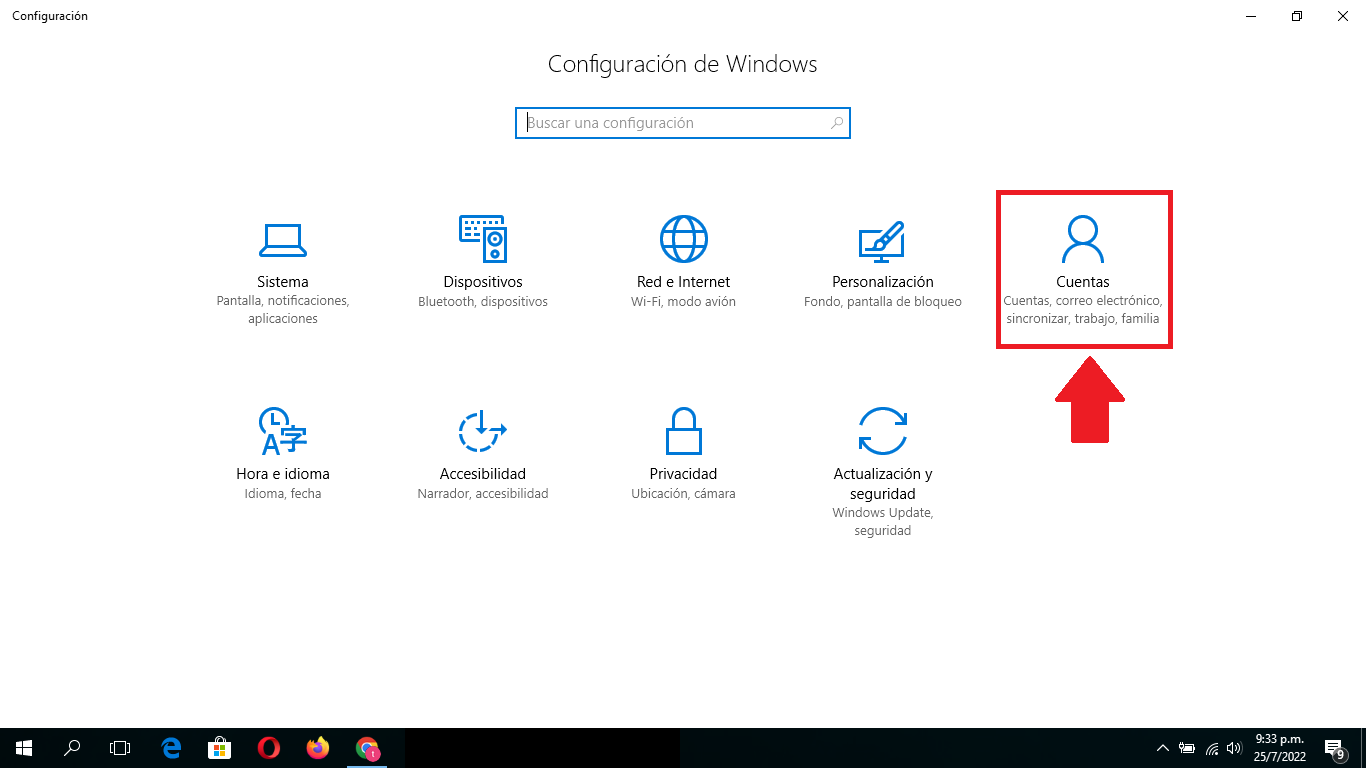Click the magnifier icon in search box
The height and width of the screenshot is (768, 1366).
[x=837, y=123]
